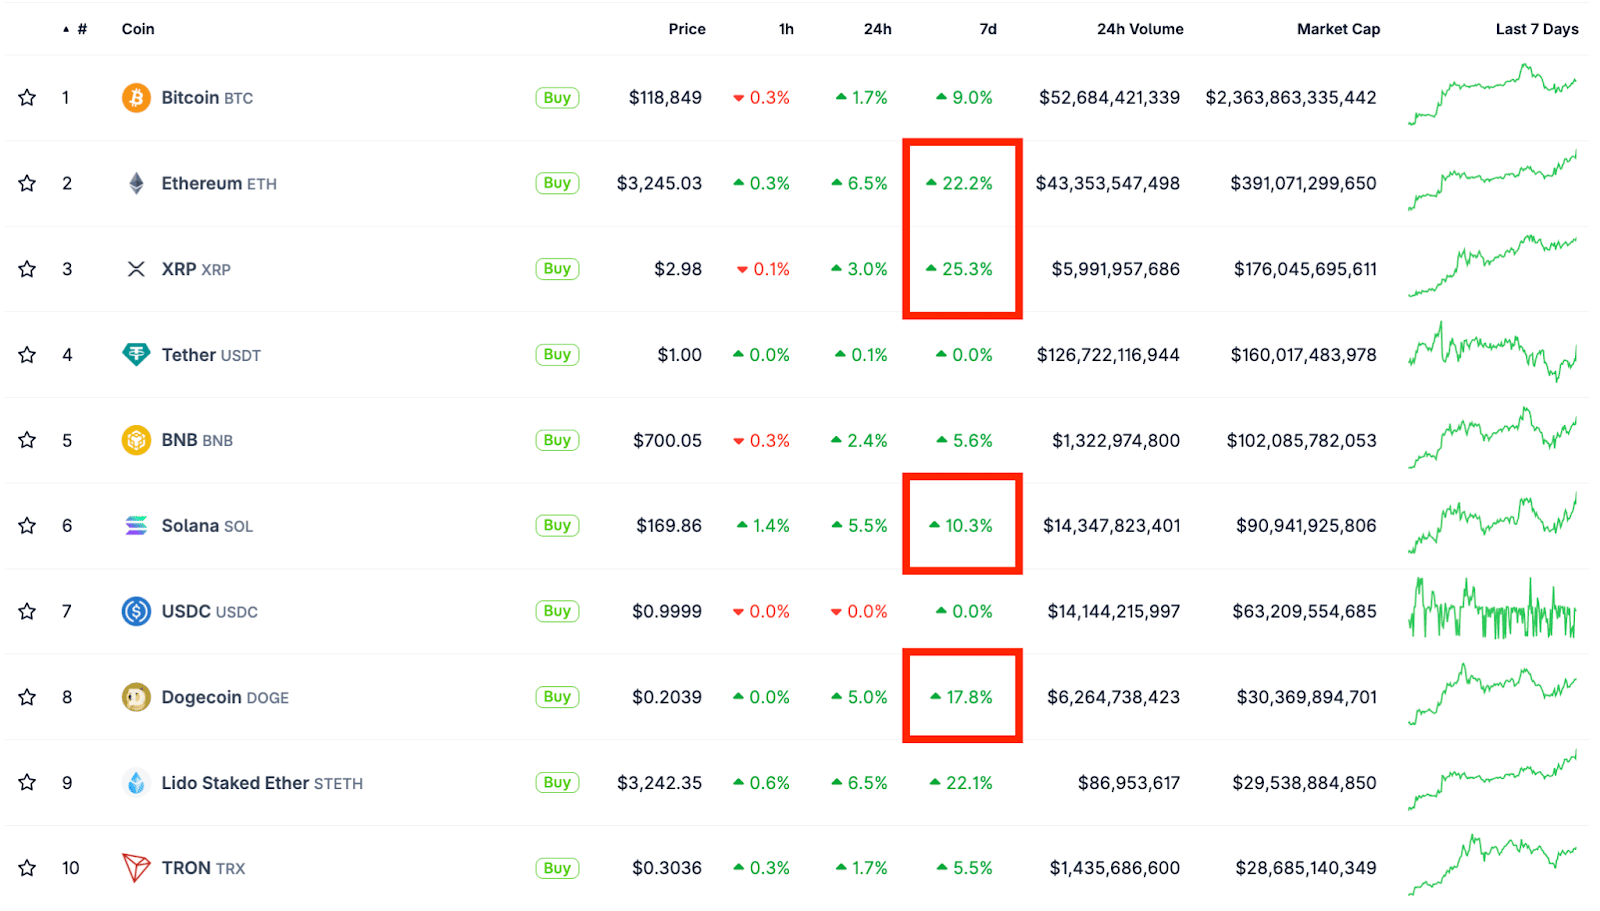The height and width of the screenshot is (911, 1600).
Task: Open Bitcoin's 7-day sparkline chart
Action: (1492, 95)
